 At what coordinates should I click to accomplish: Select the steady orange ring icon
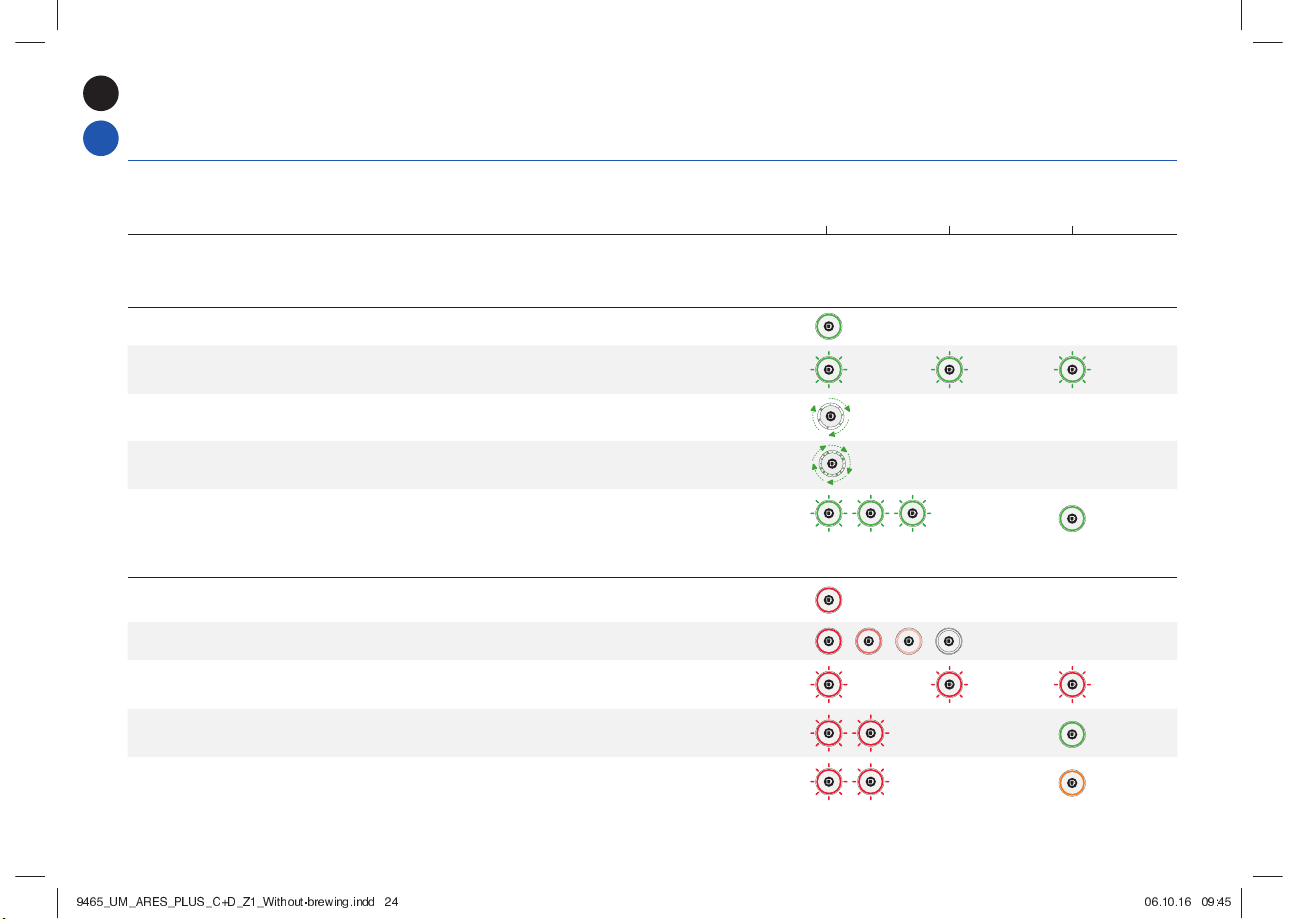(1072, 782)
